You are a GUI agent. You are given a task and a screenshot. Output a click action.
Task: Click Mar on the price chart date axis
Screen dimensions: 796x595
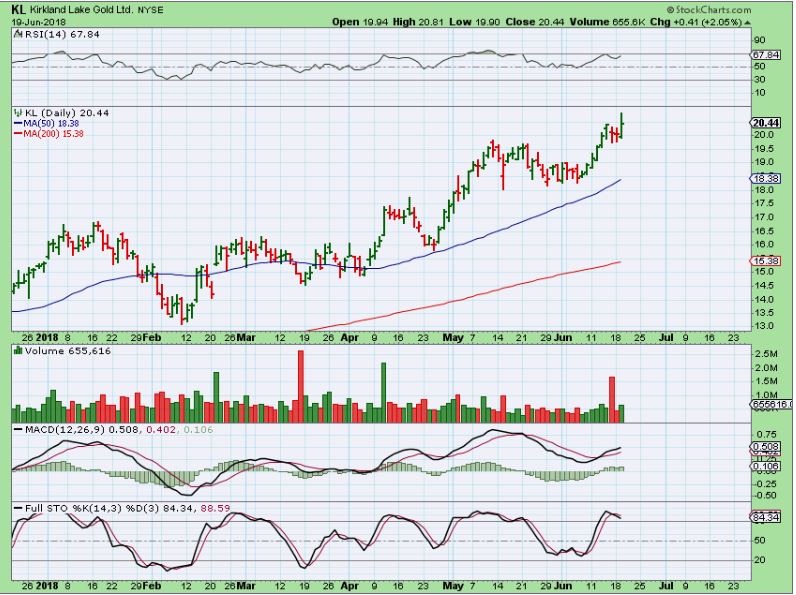[246, 338]
